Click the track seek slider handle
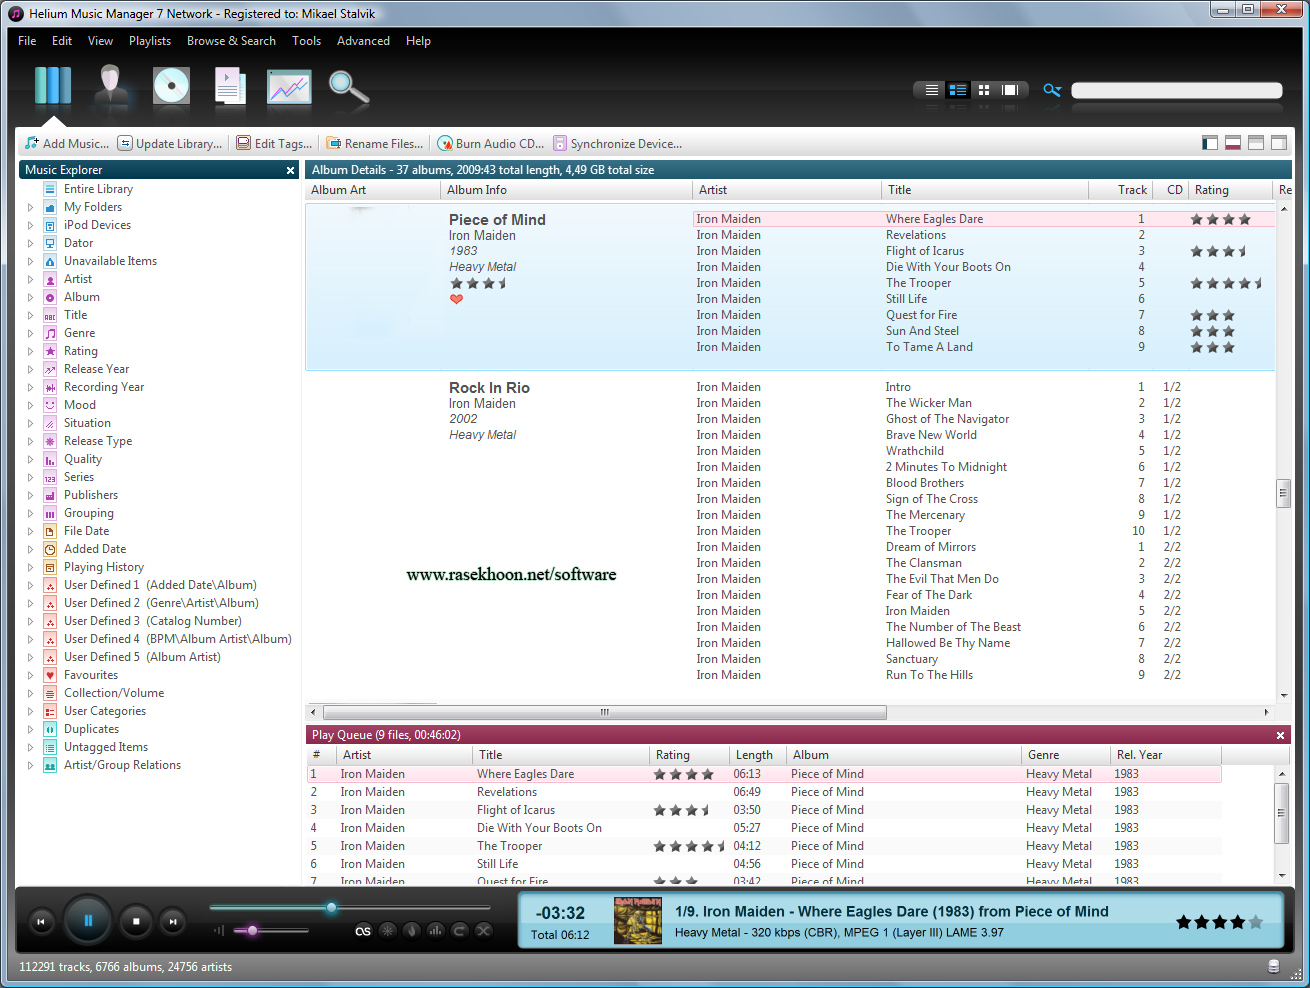 (331, 908)
